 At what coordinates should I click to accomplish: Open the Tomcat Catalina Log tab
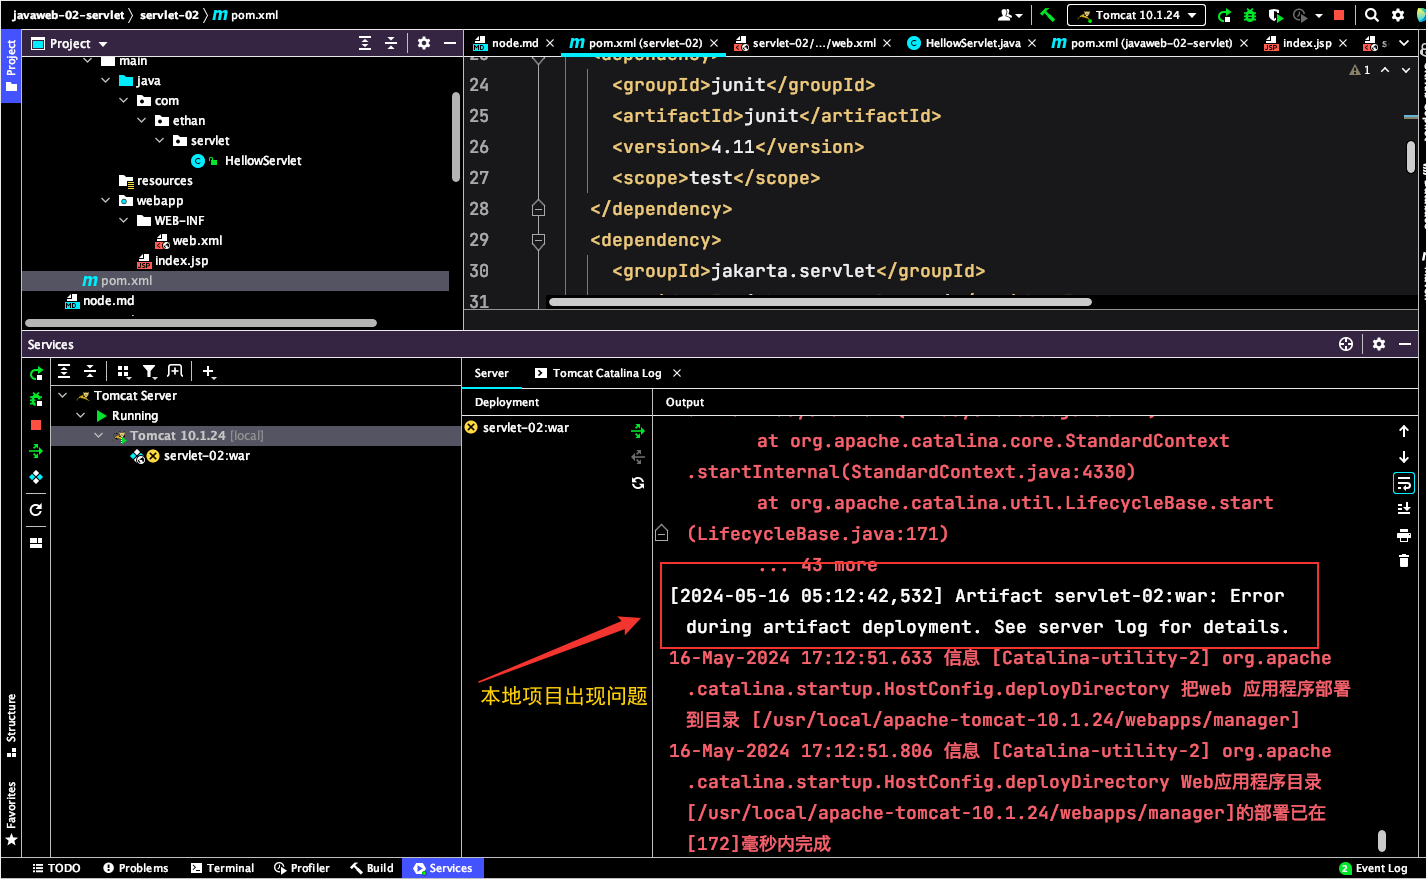[x=606, y=373]
